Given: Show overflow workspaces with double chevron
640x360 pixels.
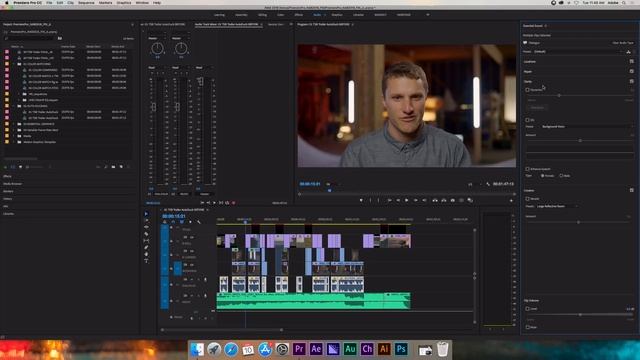Looking at the screenshot, I should coord(428,15).
